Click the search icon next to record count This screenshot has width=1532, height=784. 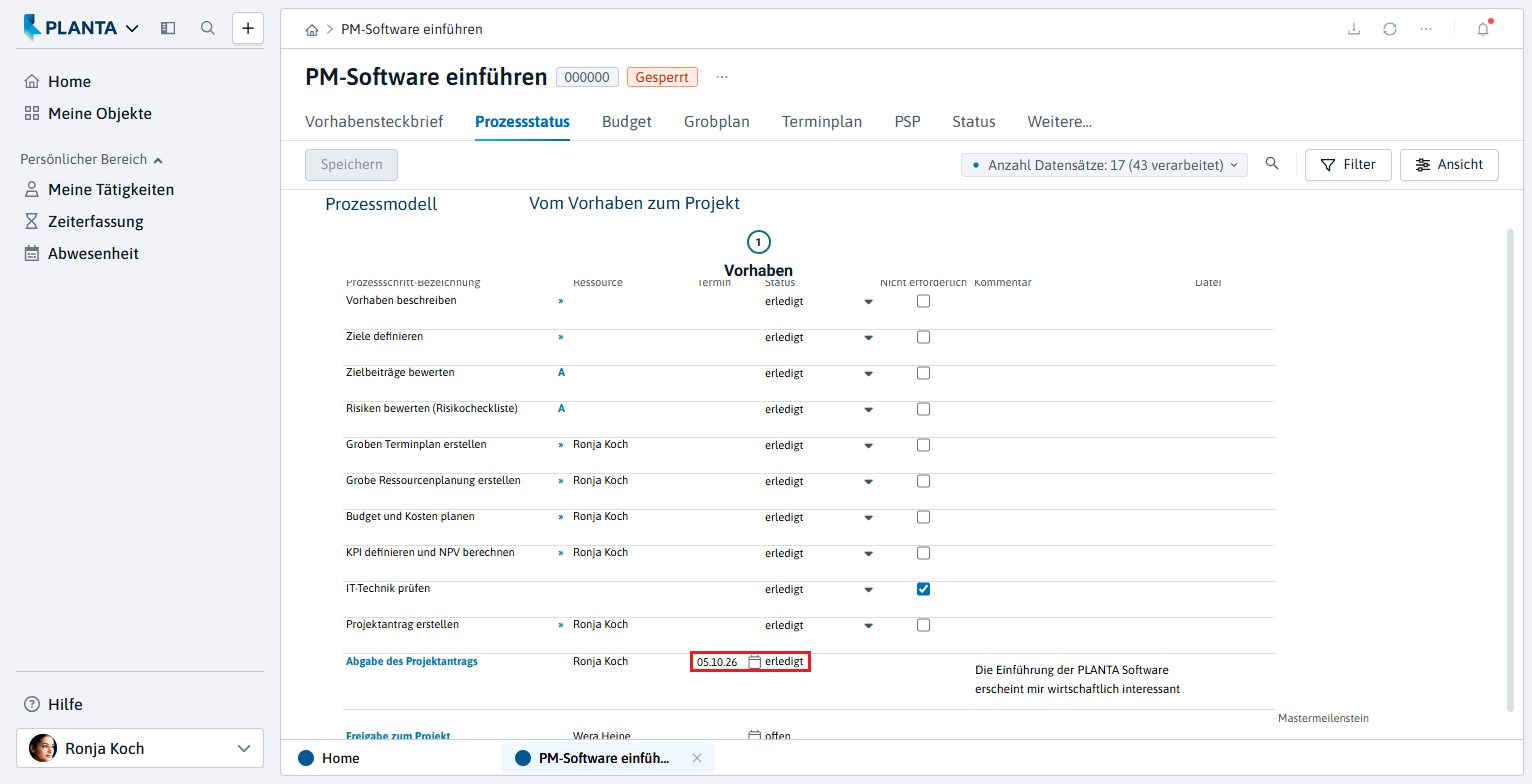1272,164
